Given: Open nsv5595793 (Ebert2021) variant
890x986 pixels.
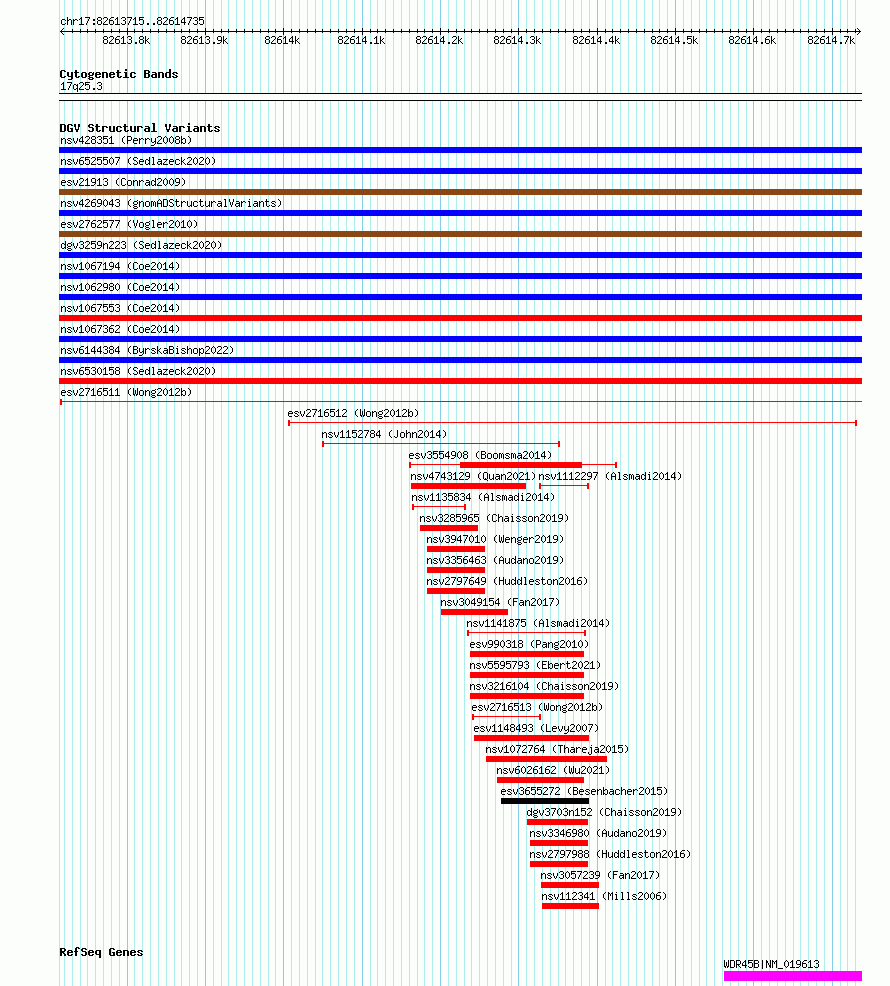Looking at the screenshot, I should (x=535, y=665).
